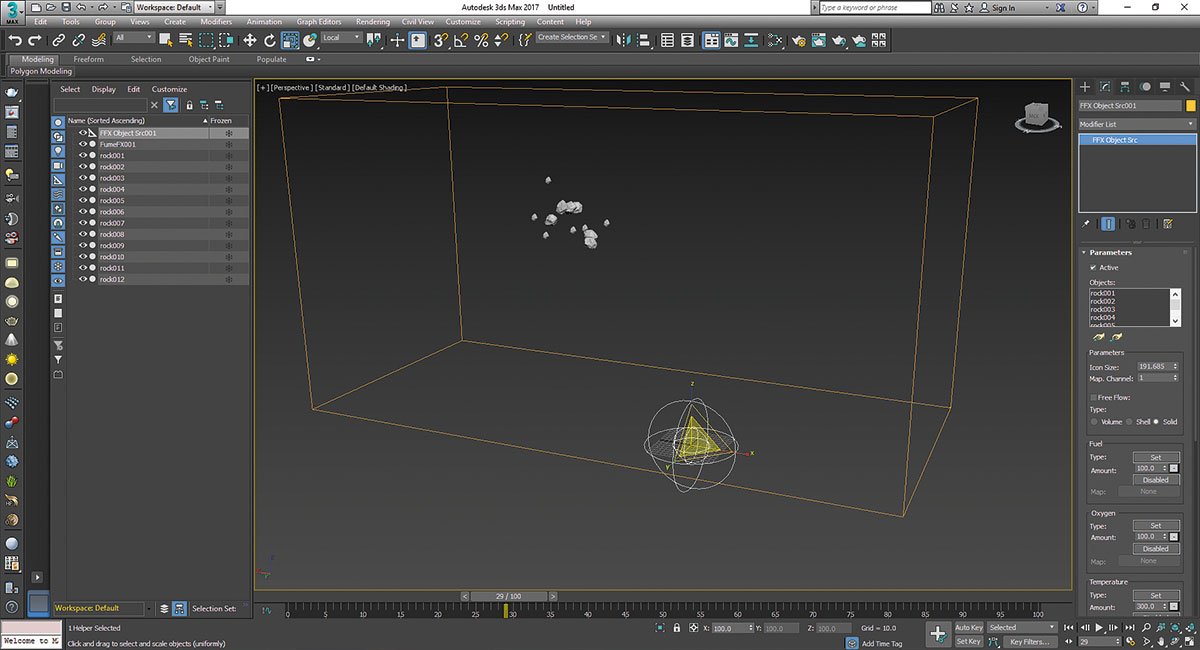Screen dimensions: 1200x650
Task: Switch to the Object Paint ribbon tab
Action: tap(209, 59)
